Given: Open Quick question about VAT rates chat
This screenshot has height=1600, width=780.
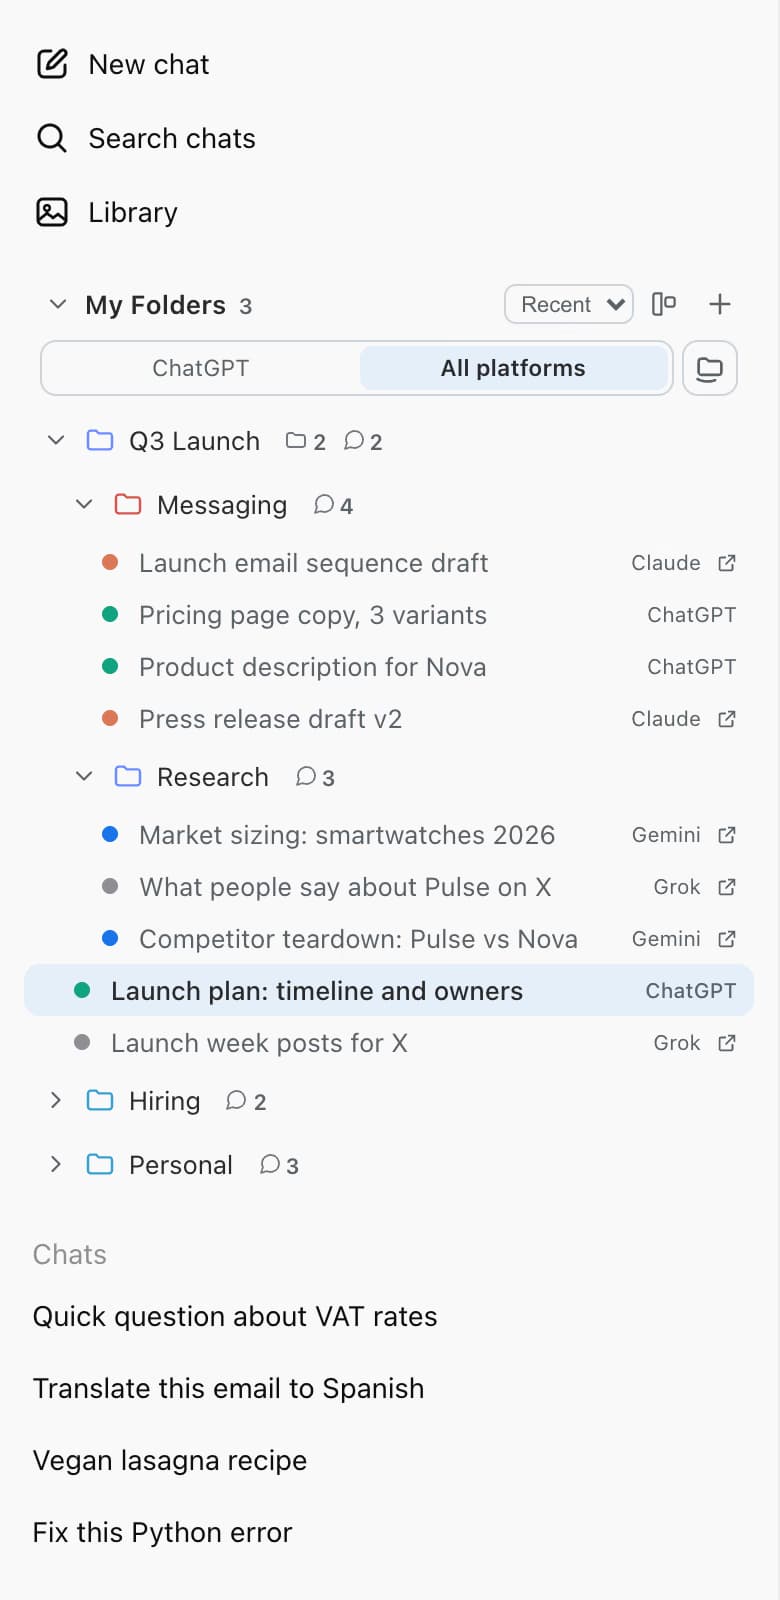Looking at the screenshot, I should coord(235,1316).
